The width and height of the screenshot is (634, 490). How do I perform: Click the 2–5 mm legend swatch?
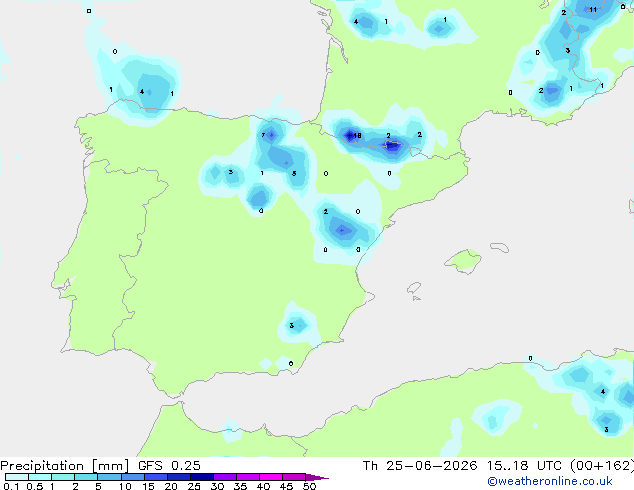tap(86, 477)
